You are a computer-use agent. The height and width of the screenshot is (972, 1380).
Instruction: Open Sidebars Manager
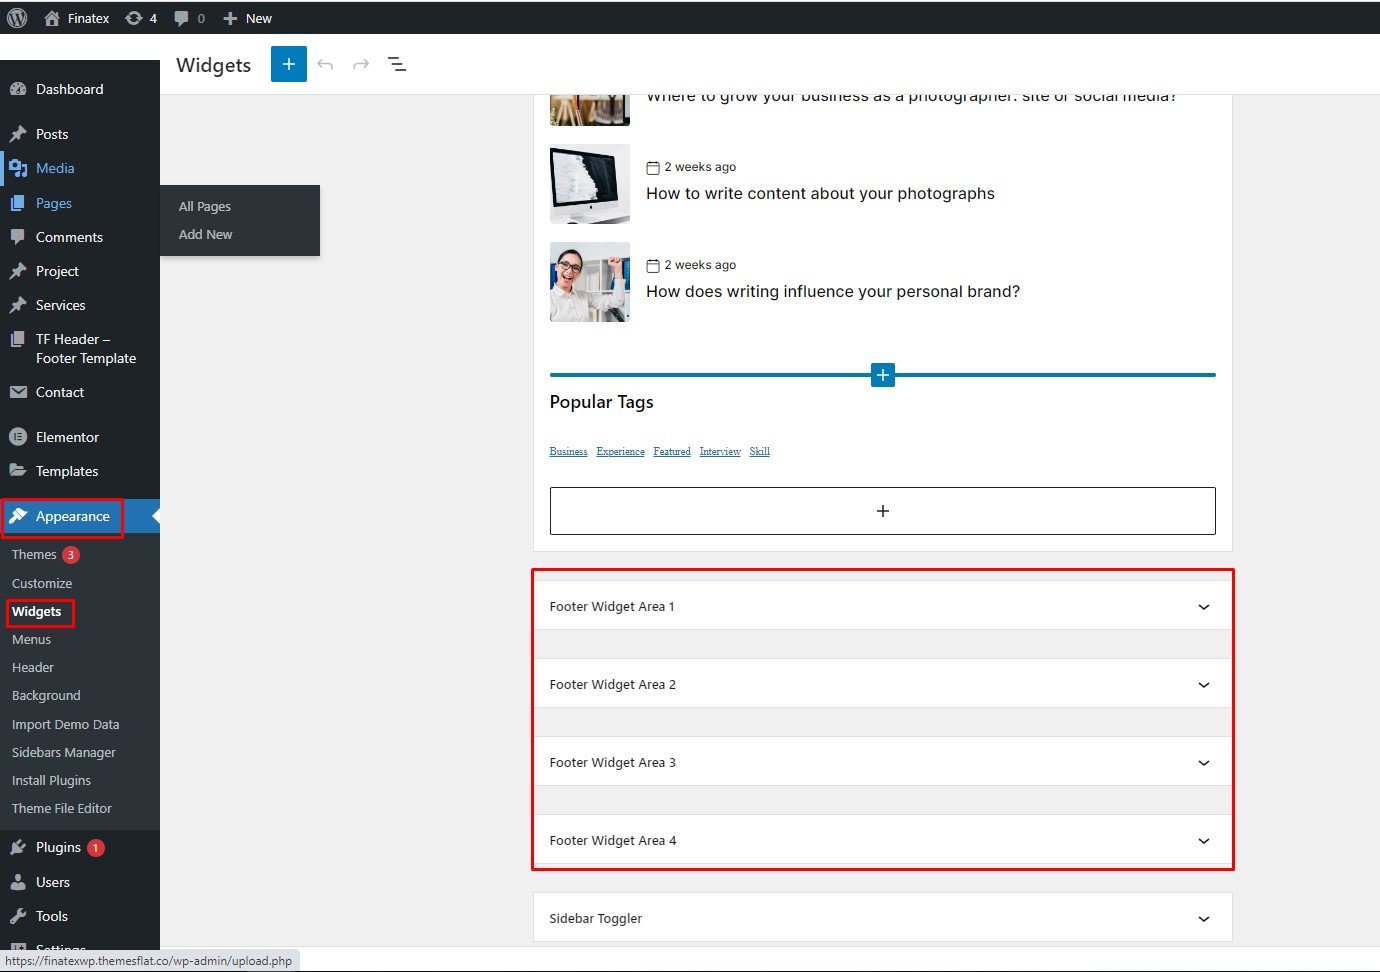[64, 752]
